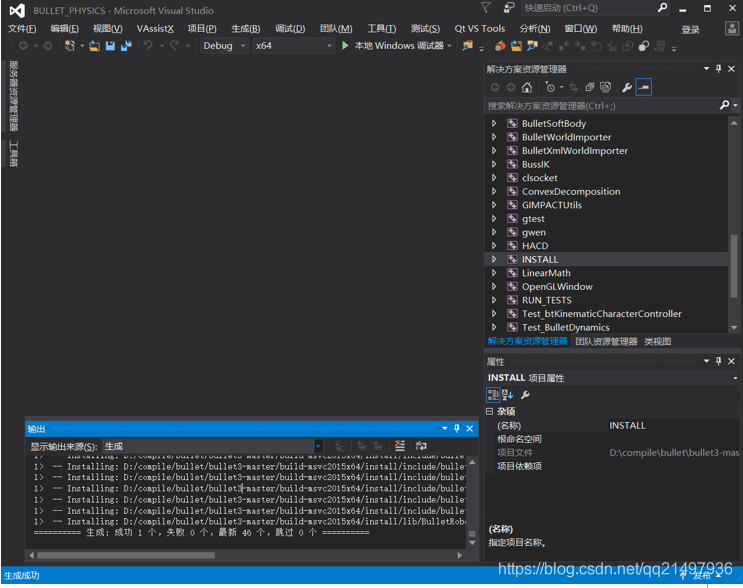Click the Save icon in the toolbar
743x588 pixels.
tap(110, 45)
